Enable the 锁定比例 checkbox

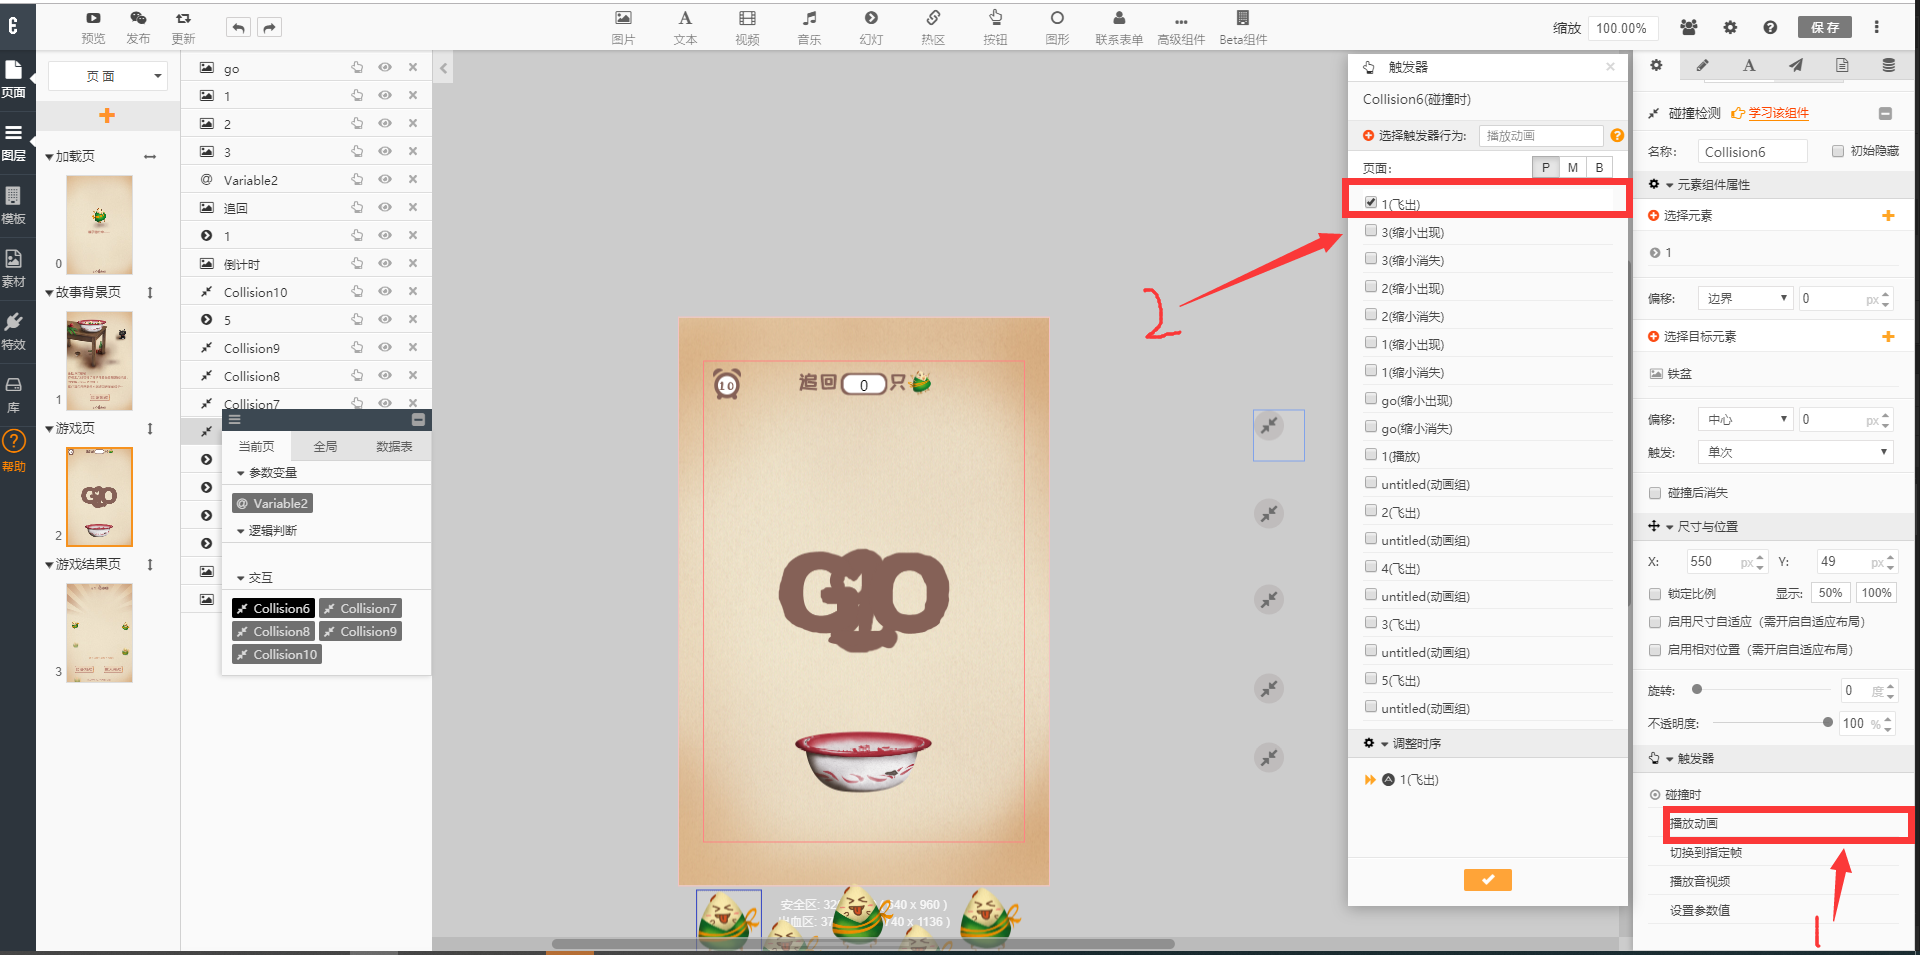click(x=1655, y=594)
